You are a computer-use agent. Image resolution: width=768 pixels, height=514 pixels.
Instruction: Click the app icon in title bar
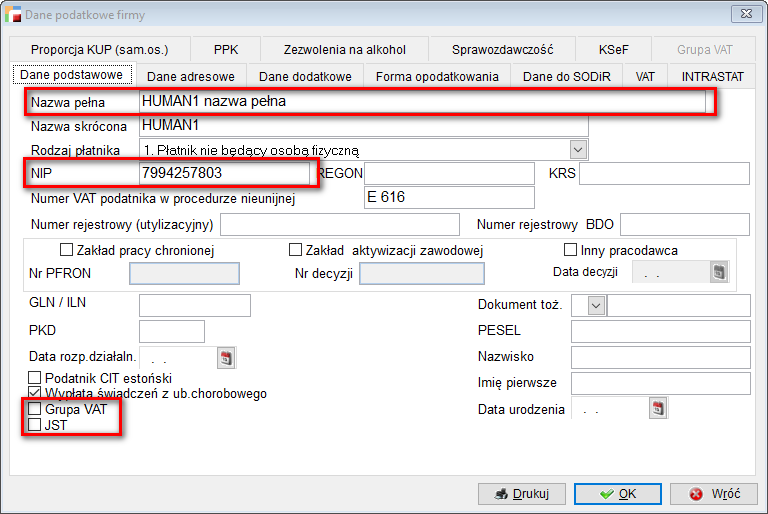tap(13, 13)
